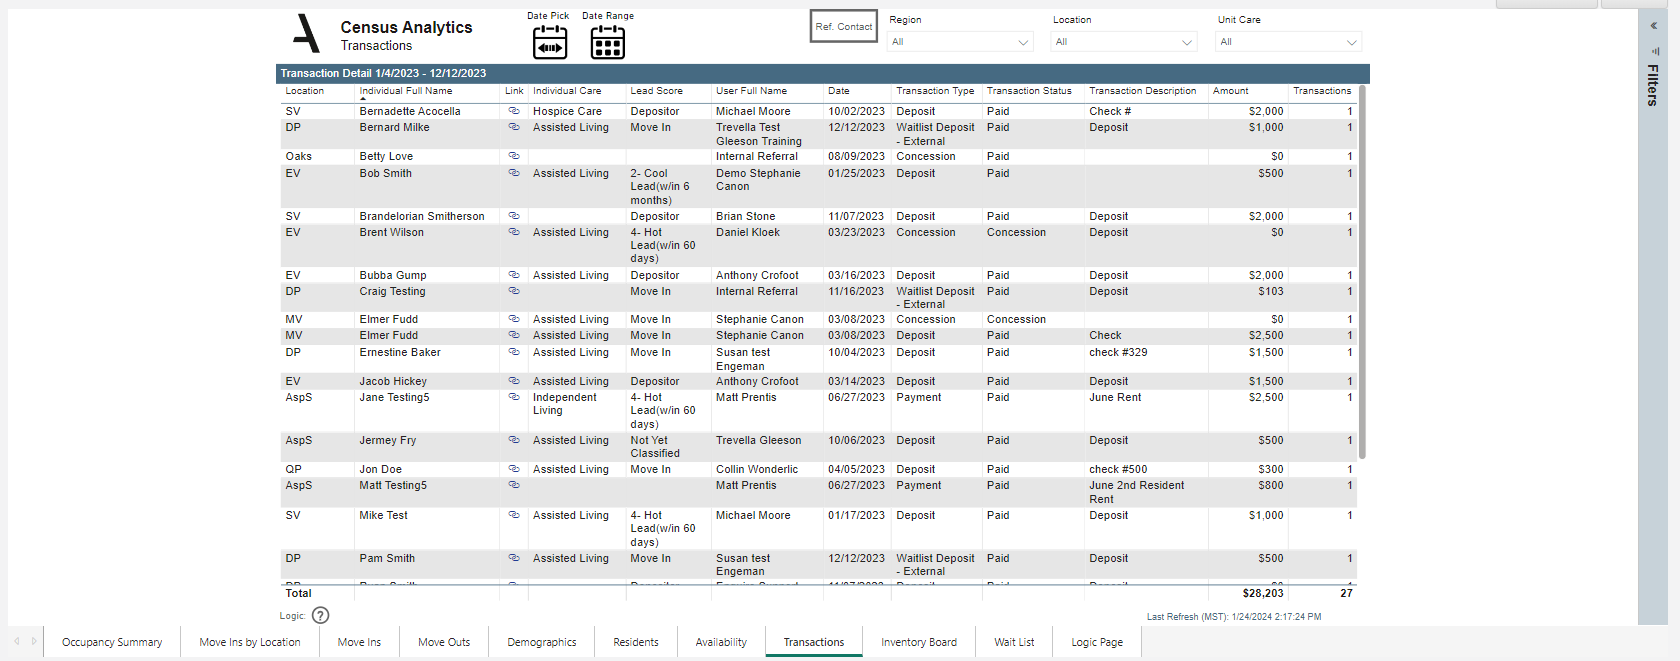Open the link icon for Jane Testing5

pos(514,397)
